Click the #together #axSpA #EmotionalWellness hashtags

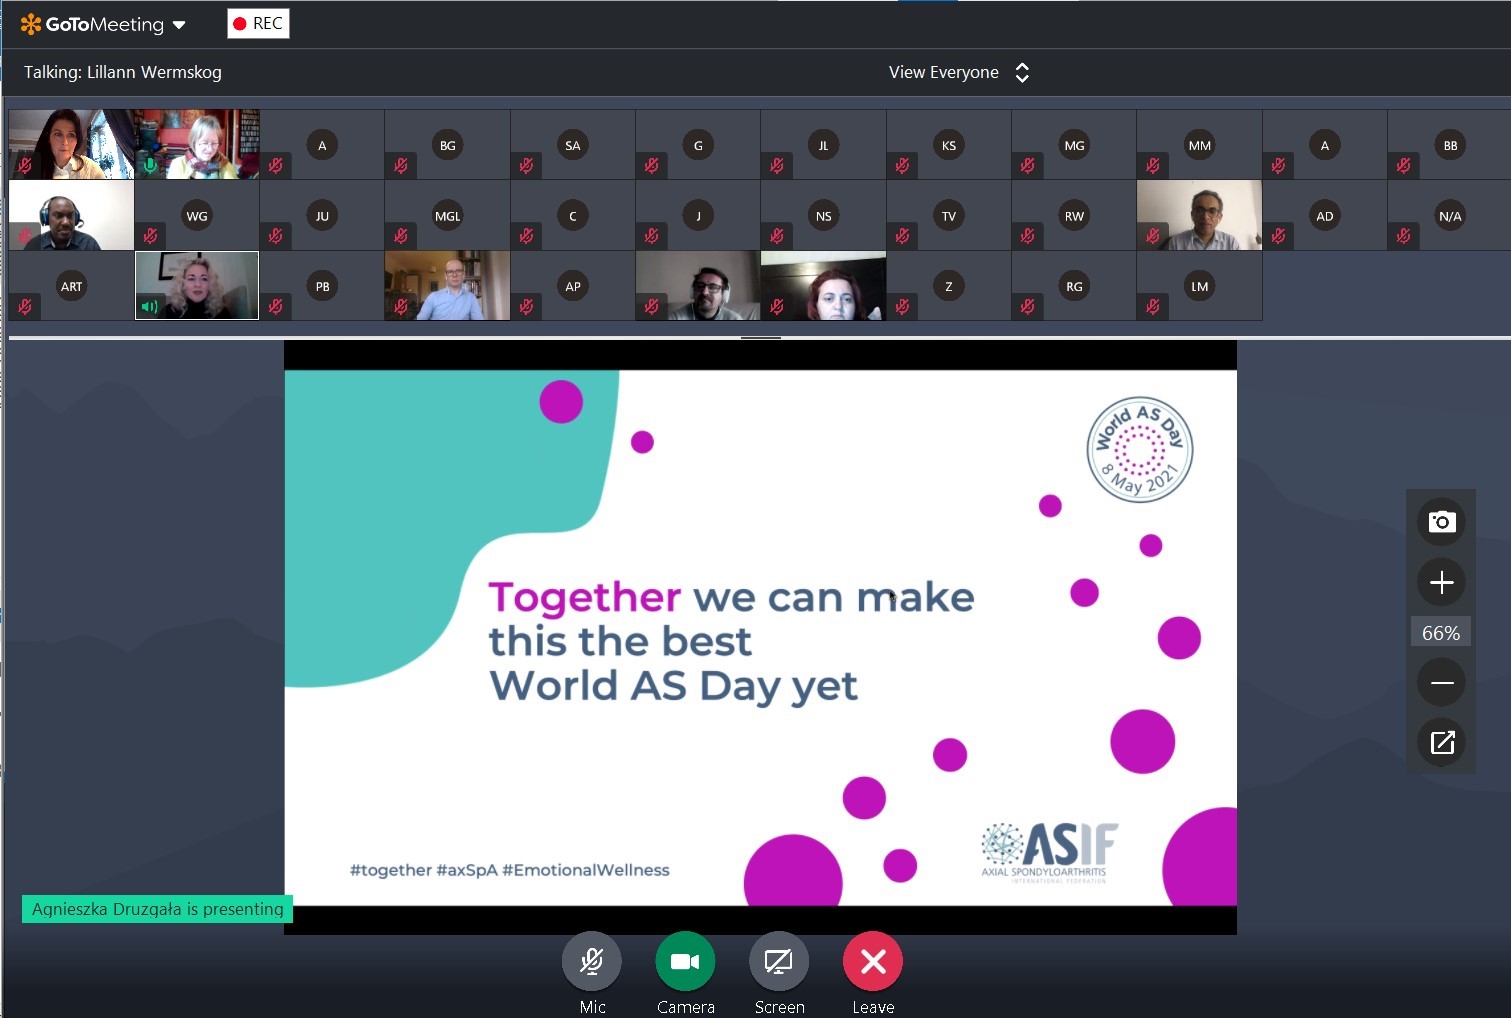point(510,870)
